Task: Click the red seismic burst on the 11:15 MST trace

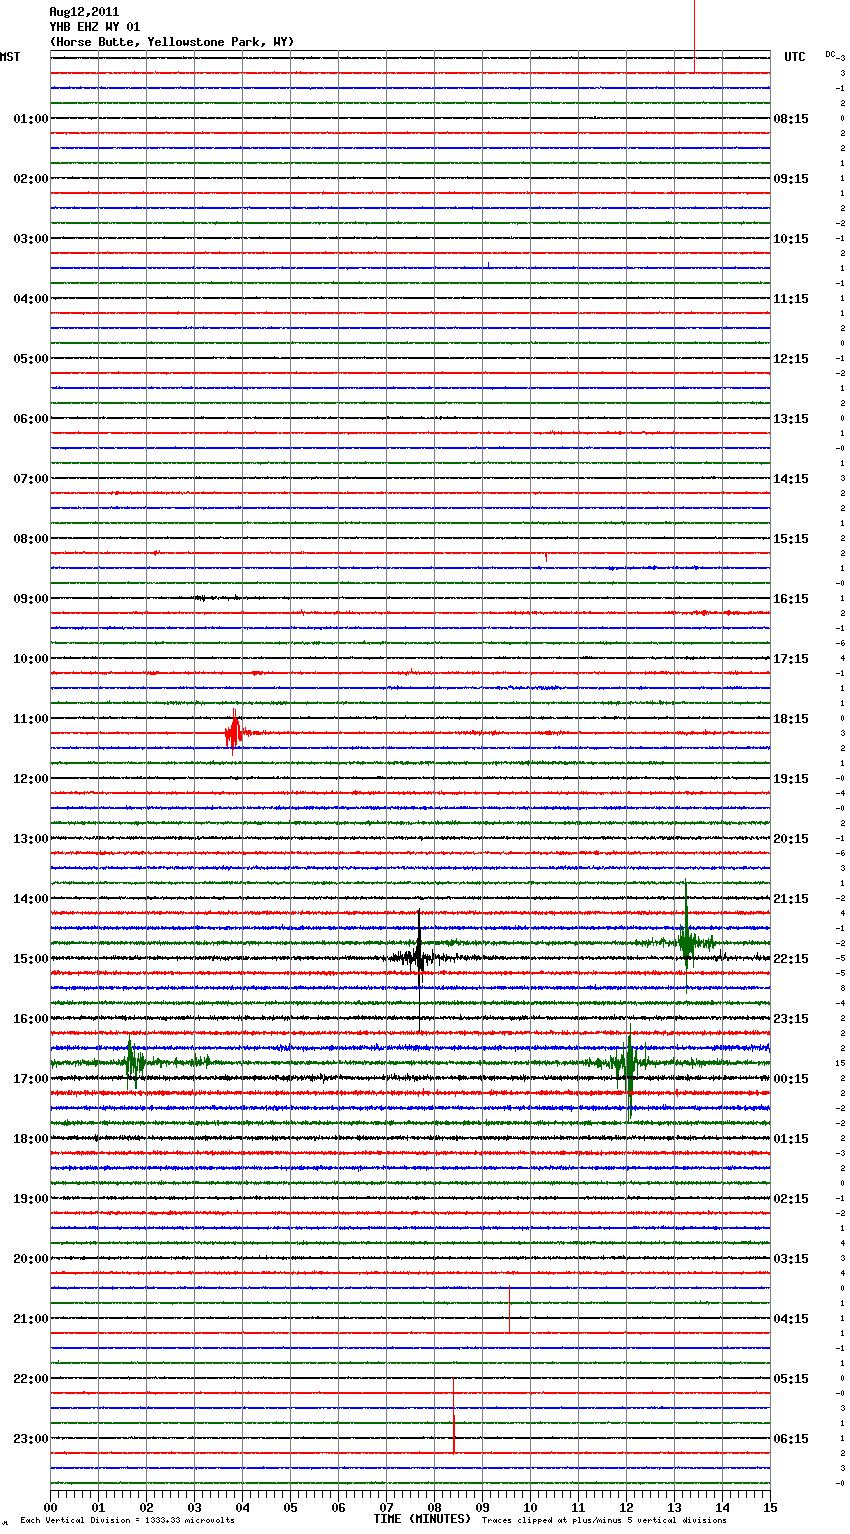Action: coord(234,733)
